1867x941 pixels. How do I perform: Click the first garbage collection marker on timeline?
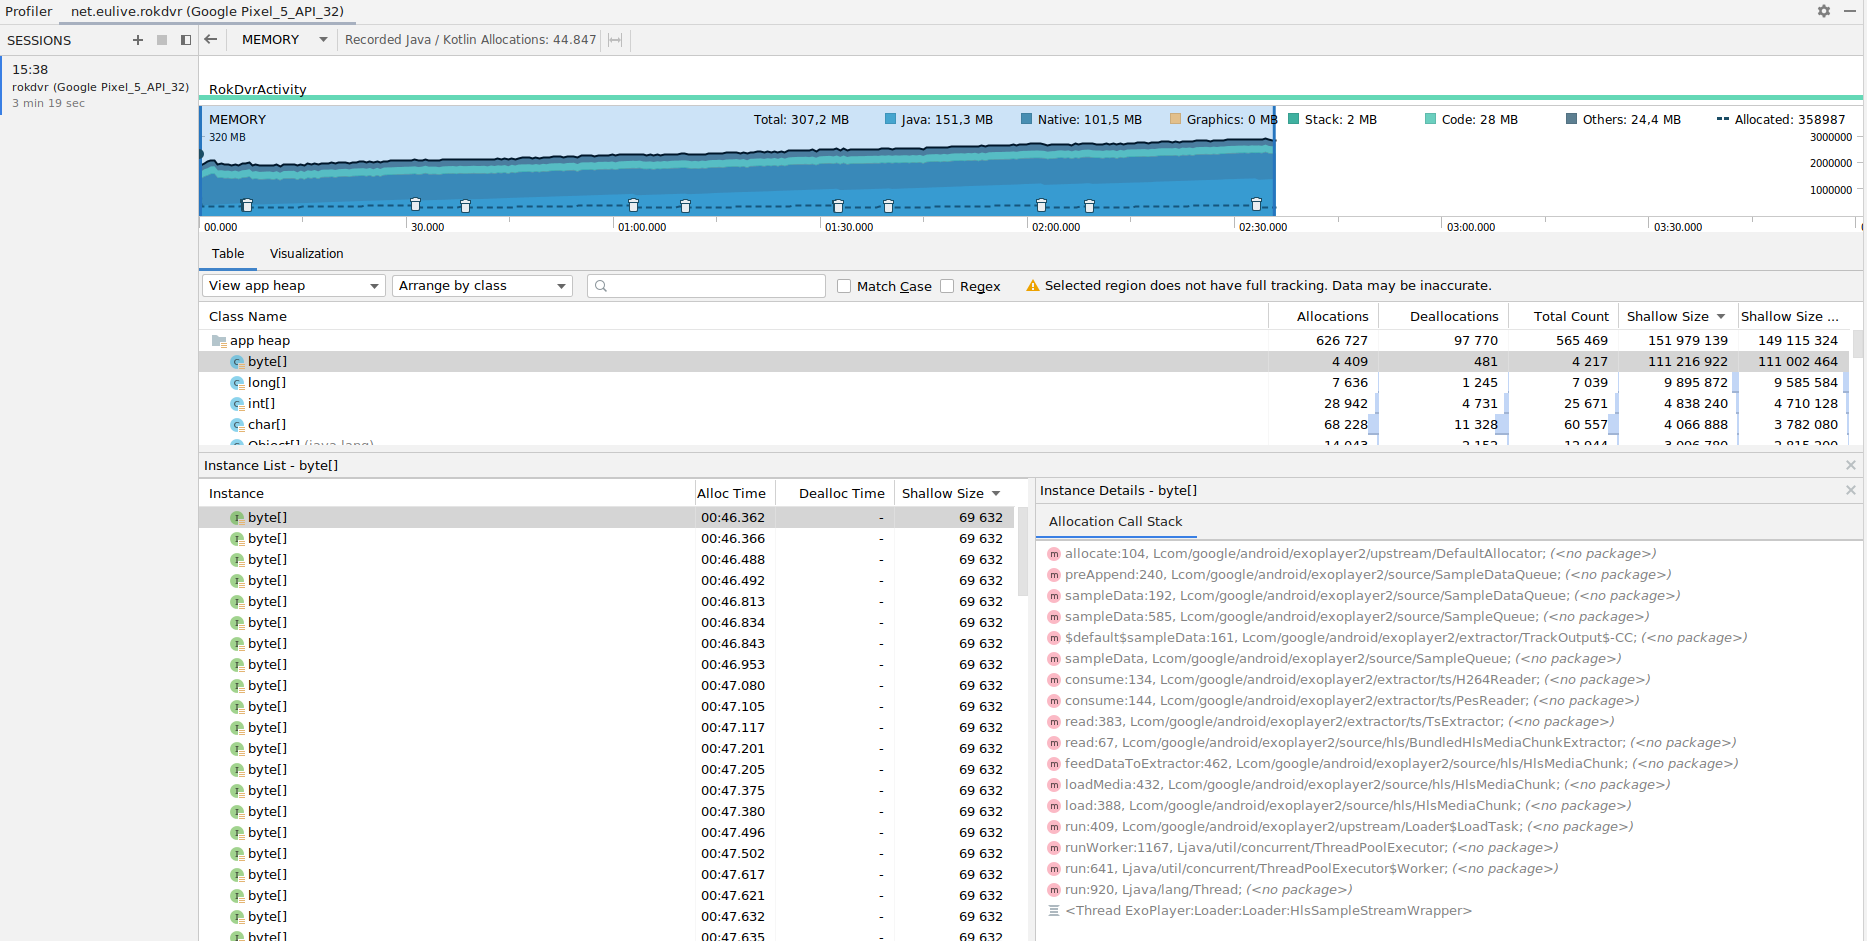(x=247, y=205)
